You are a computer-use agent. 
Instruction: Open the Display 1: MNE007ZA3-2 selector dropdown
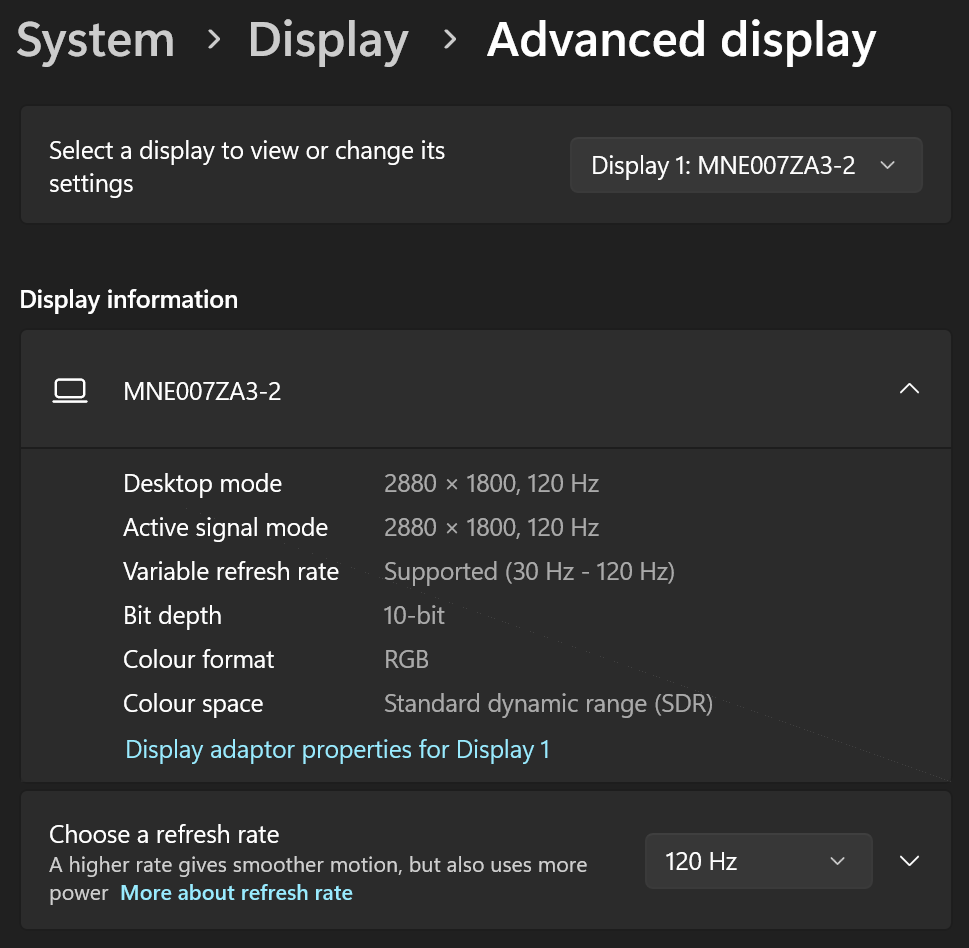[x=746, y=165]
